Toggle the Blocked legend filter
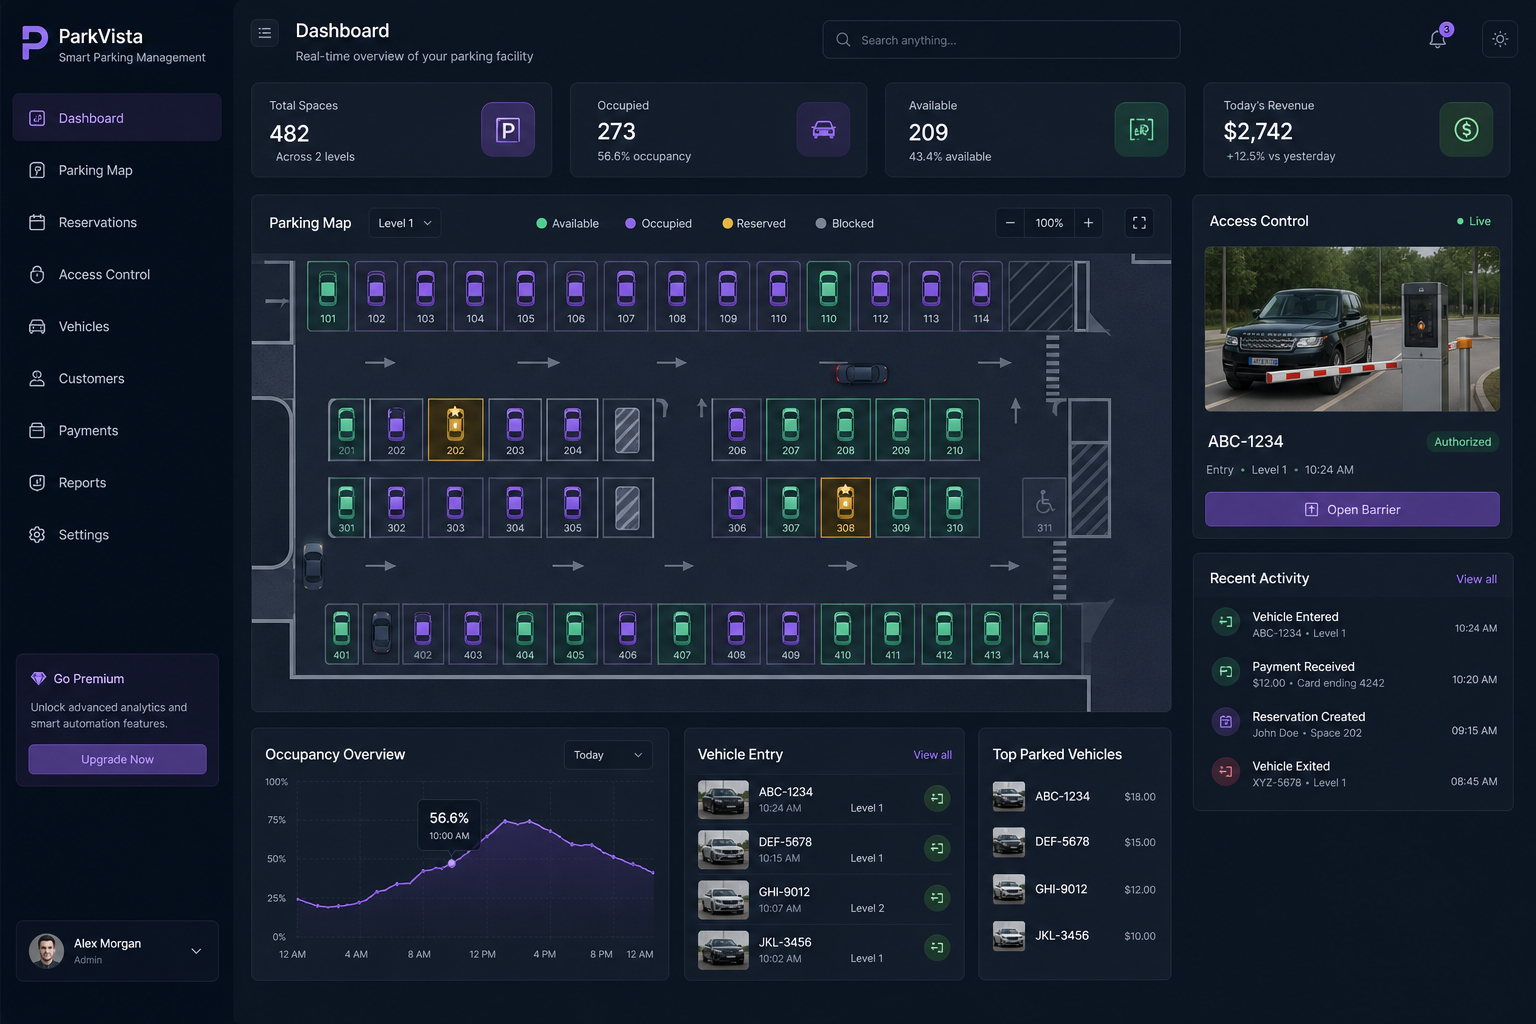1536x1024 pixels. click(845, 224)
